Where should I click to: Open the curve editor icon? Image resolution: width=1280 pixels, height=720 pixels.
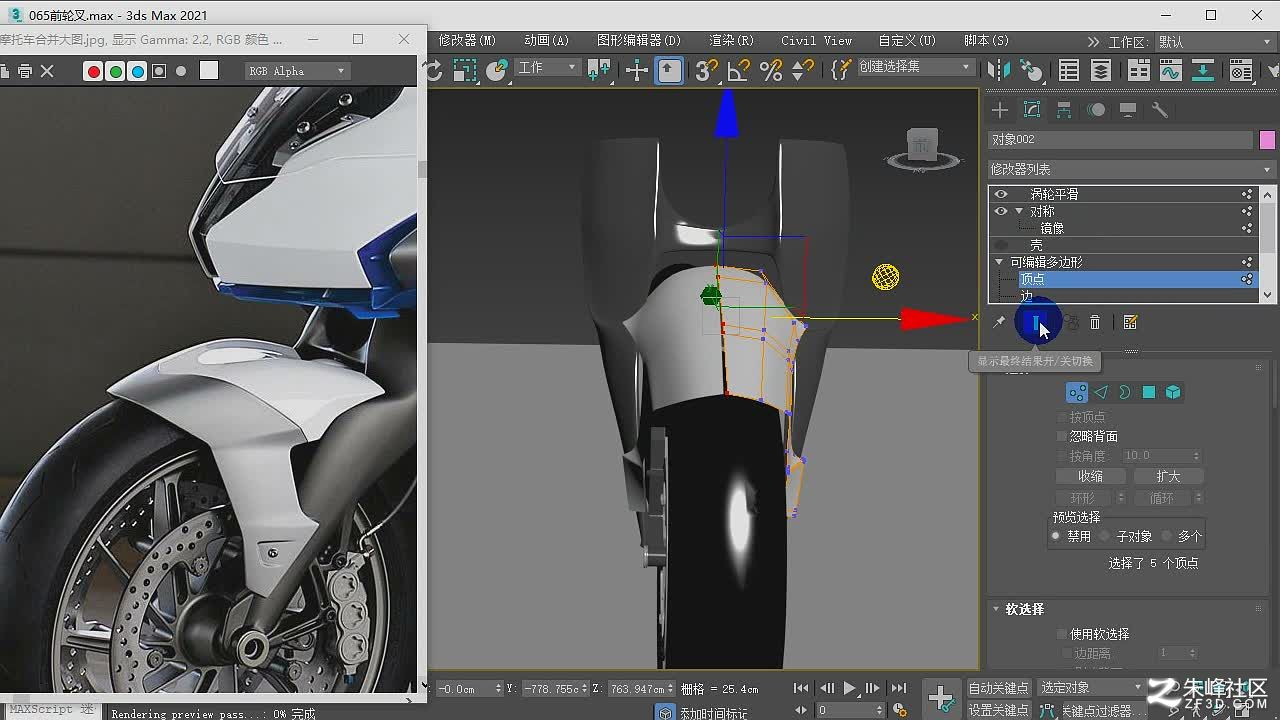coord(1170,70)
